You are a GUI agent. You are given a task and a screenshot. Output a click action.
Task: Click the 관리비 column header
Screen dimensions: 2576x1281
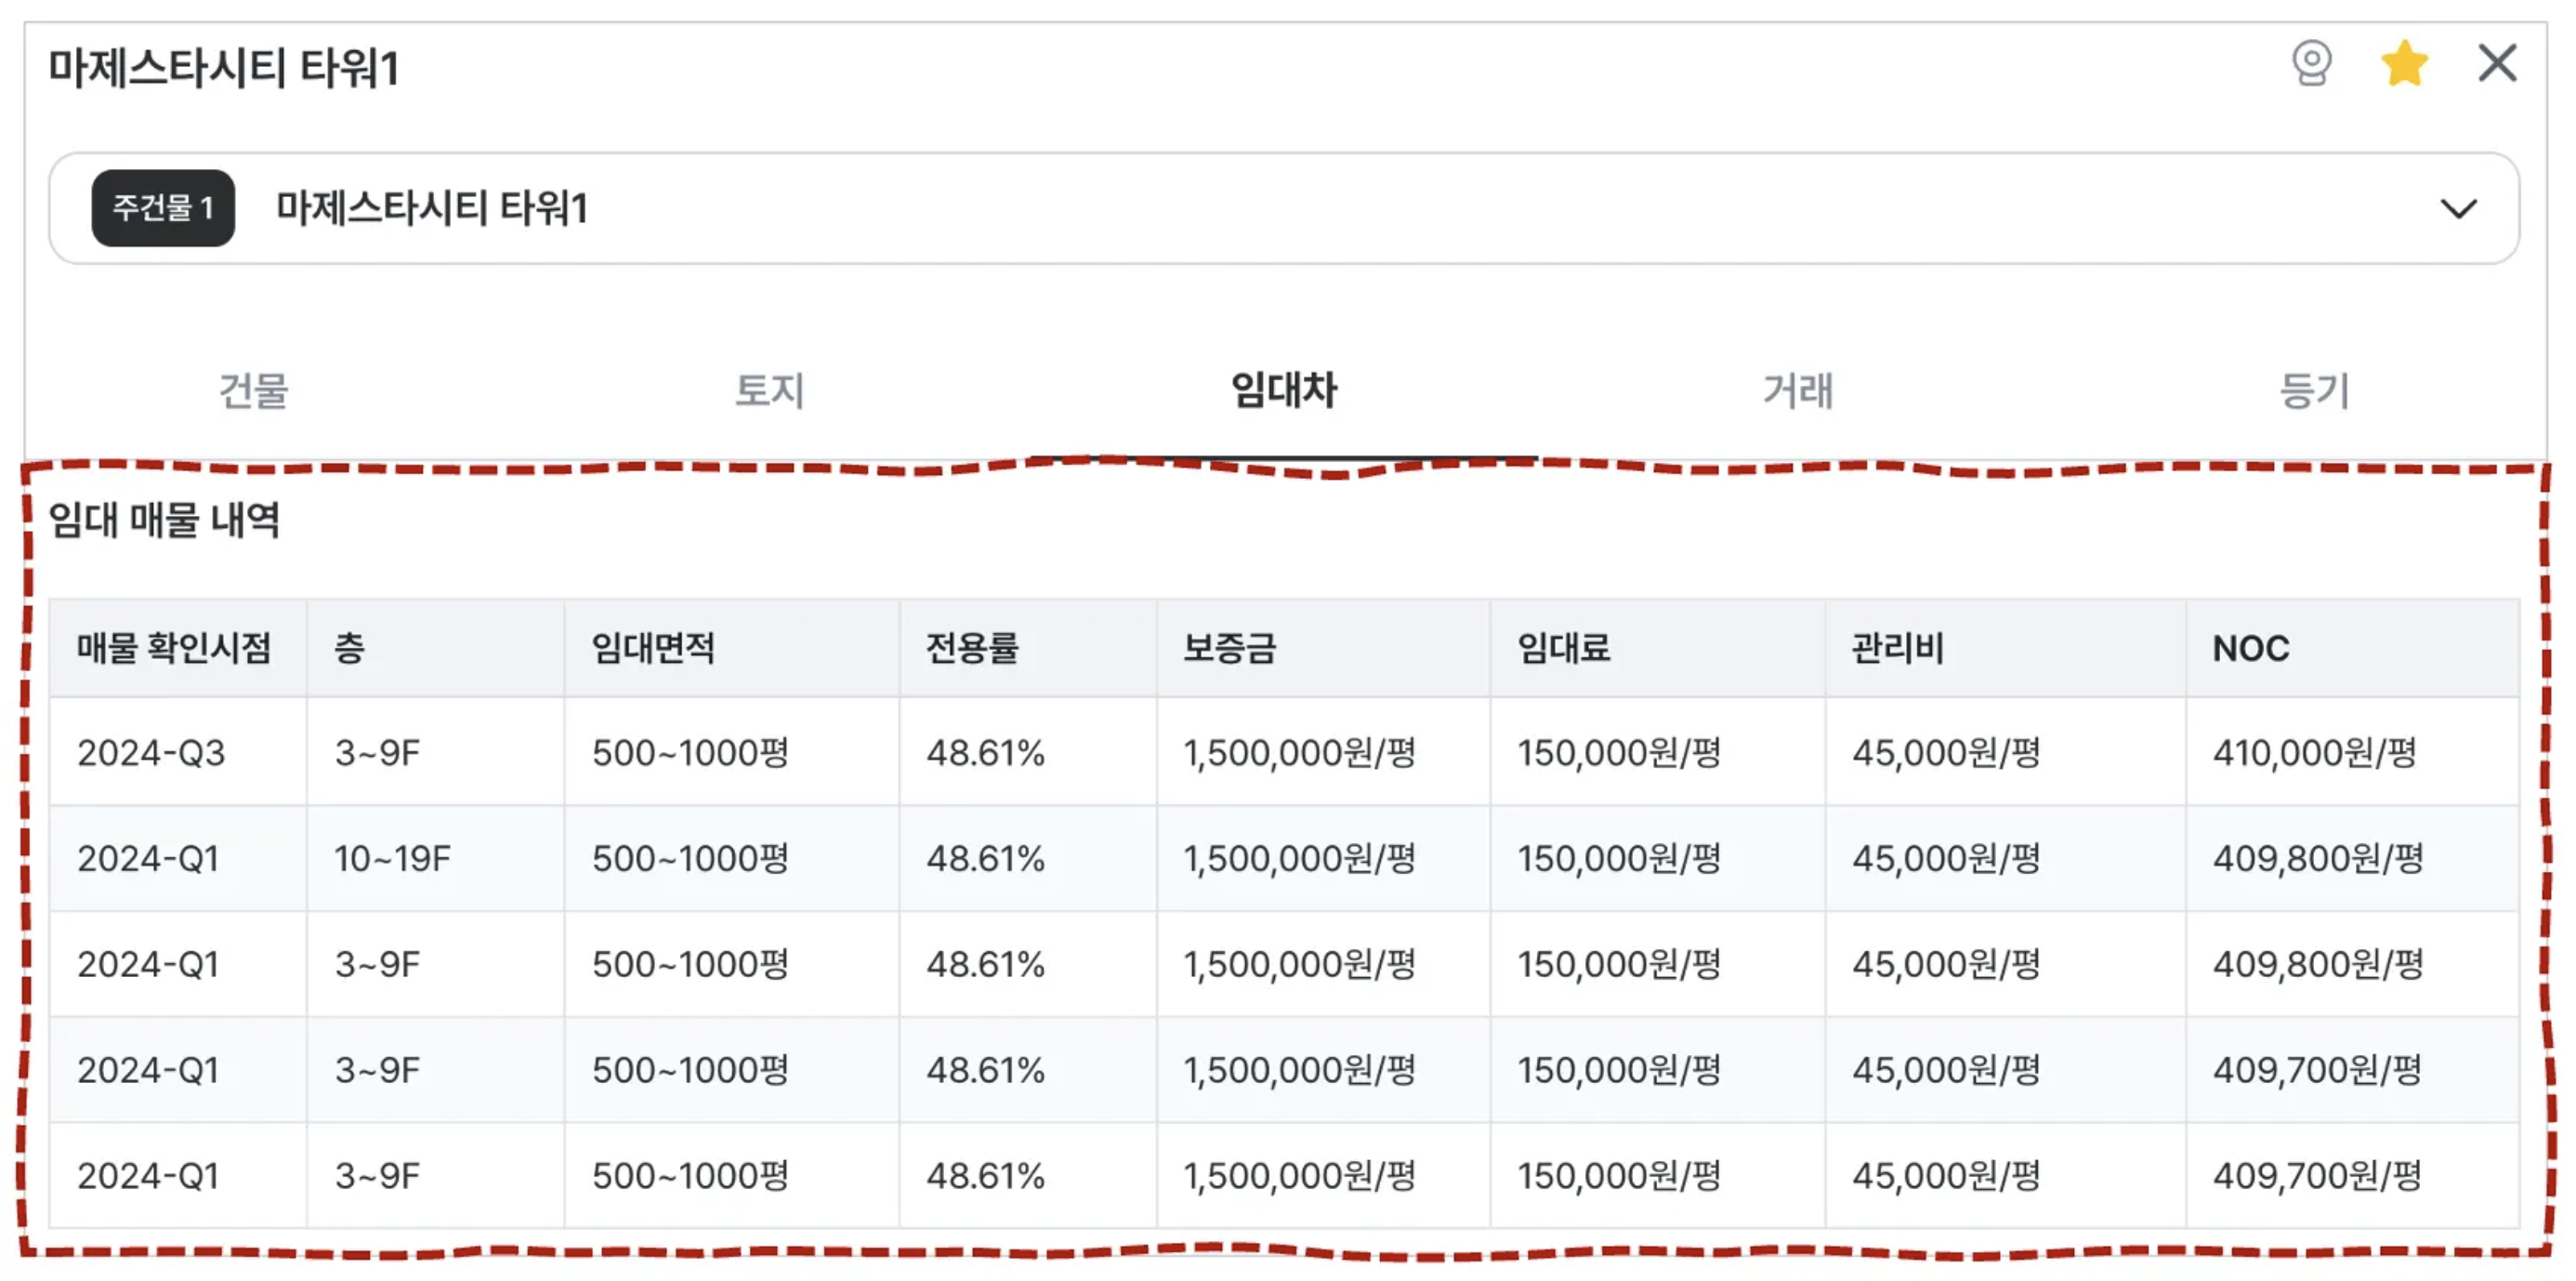point(1898,648)
